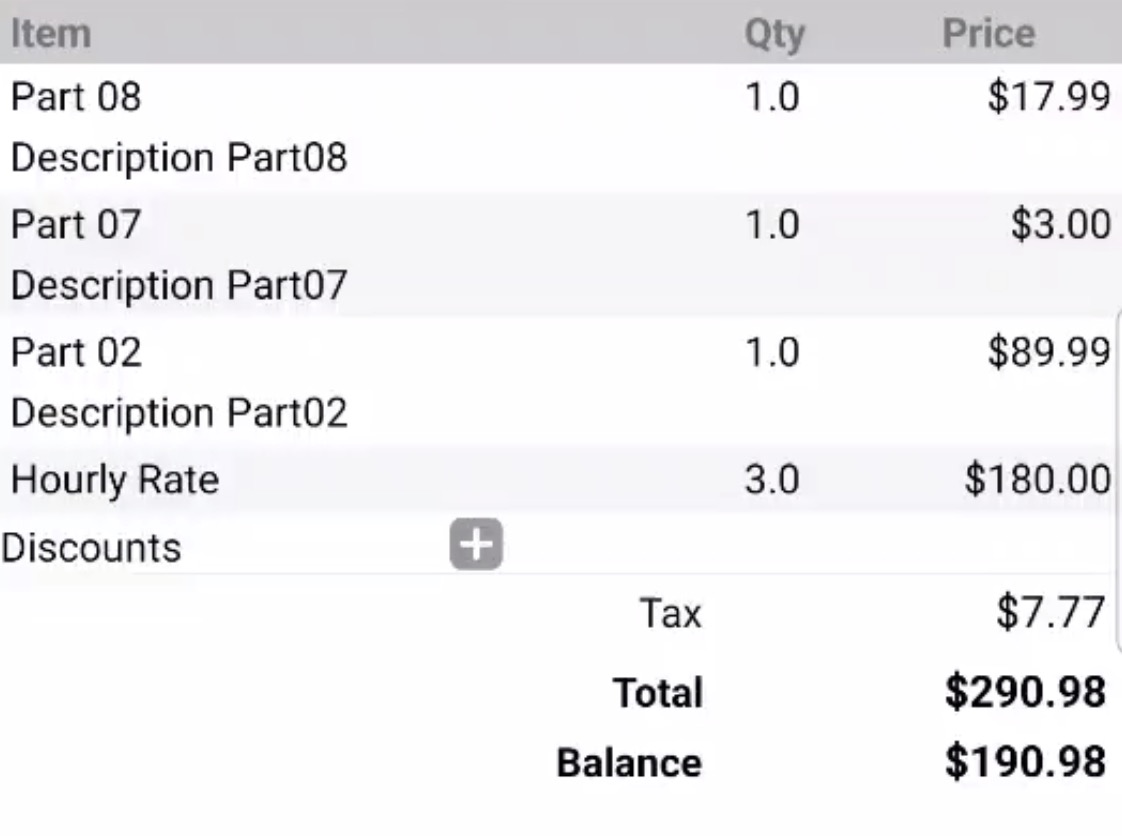Click the 3.0 quantity for Hourly Rate
The height and width of the screenshot is (836, 1122).
pyautogui.click(x=771, y=480)
